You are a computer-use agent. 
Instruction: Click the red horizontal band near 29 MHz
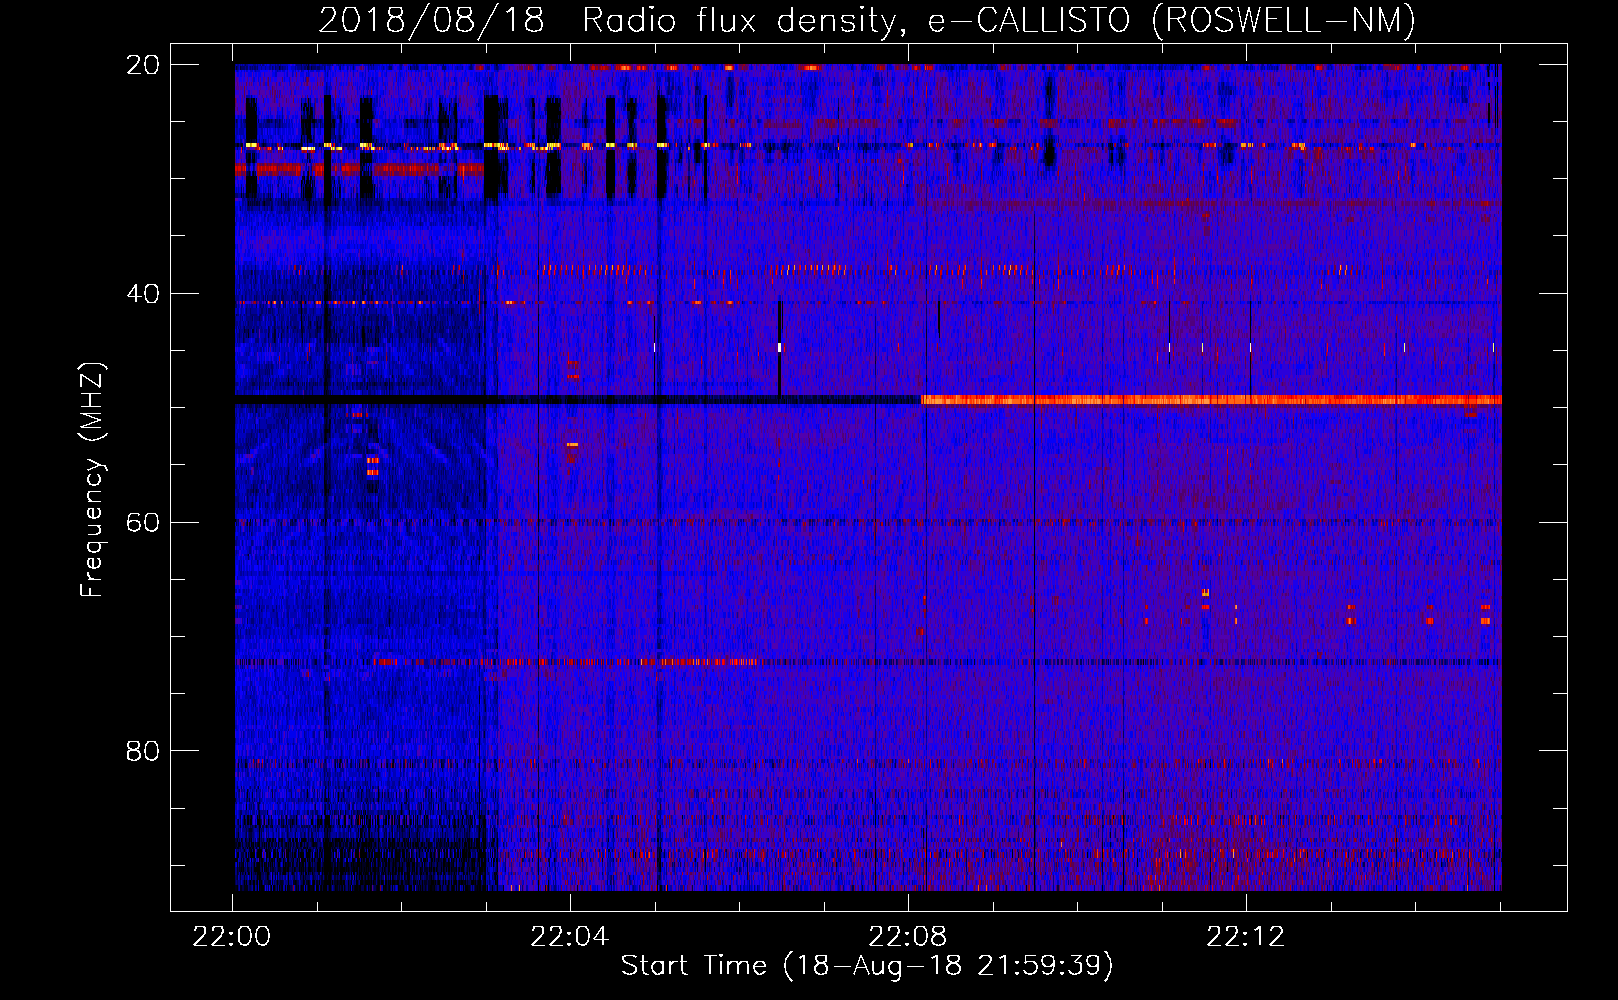coord(360,169)
